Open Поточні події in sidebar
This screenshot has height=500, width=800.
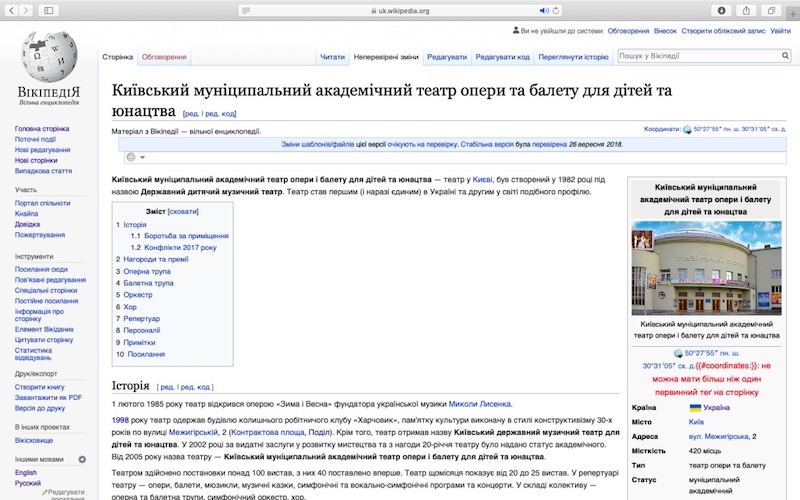[35, 139]
